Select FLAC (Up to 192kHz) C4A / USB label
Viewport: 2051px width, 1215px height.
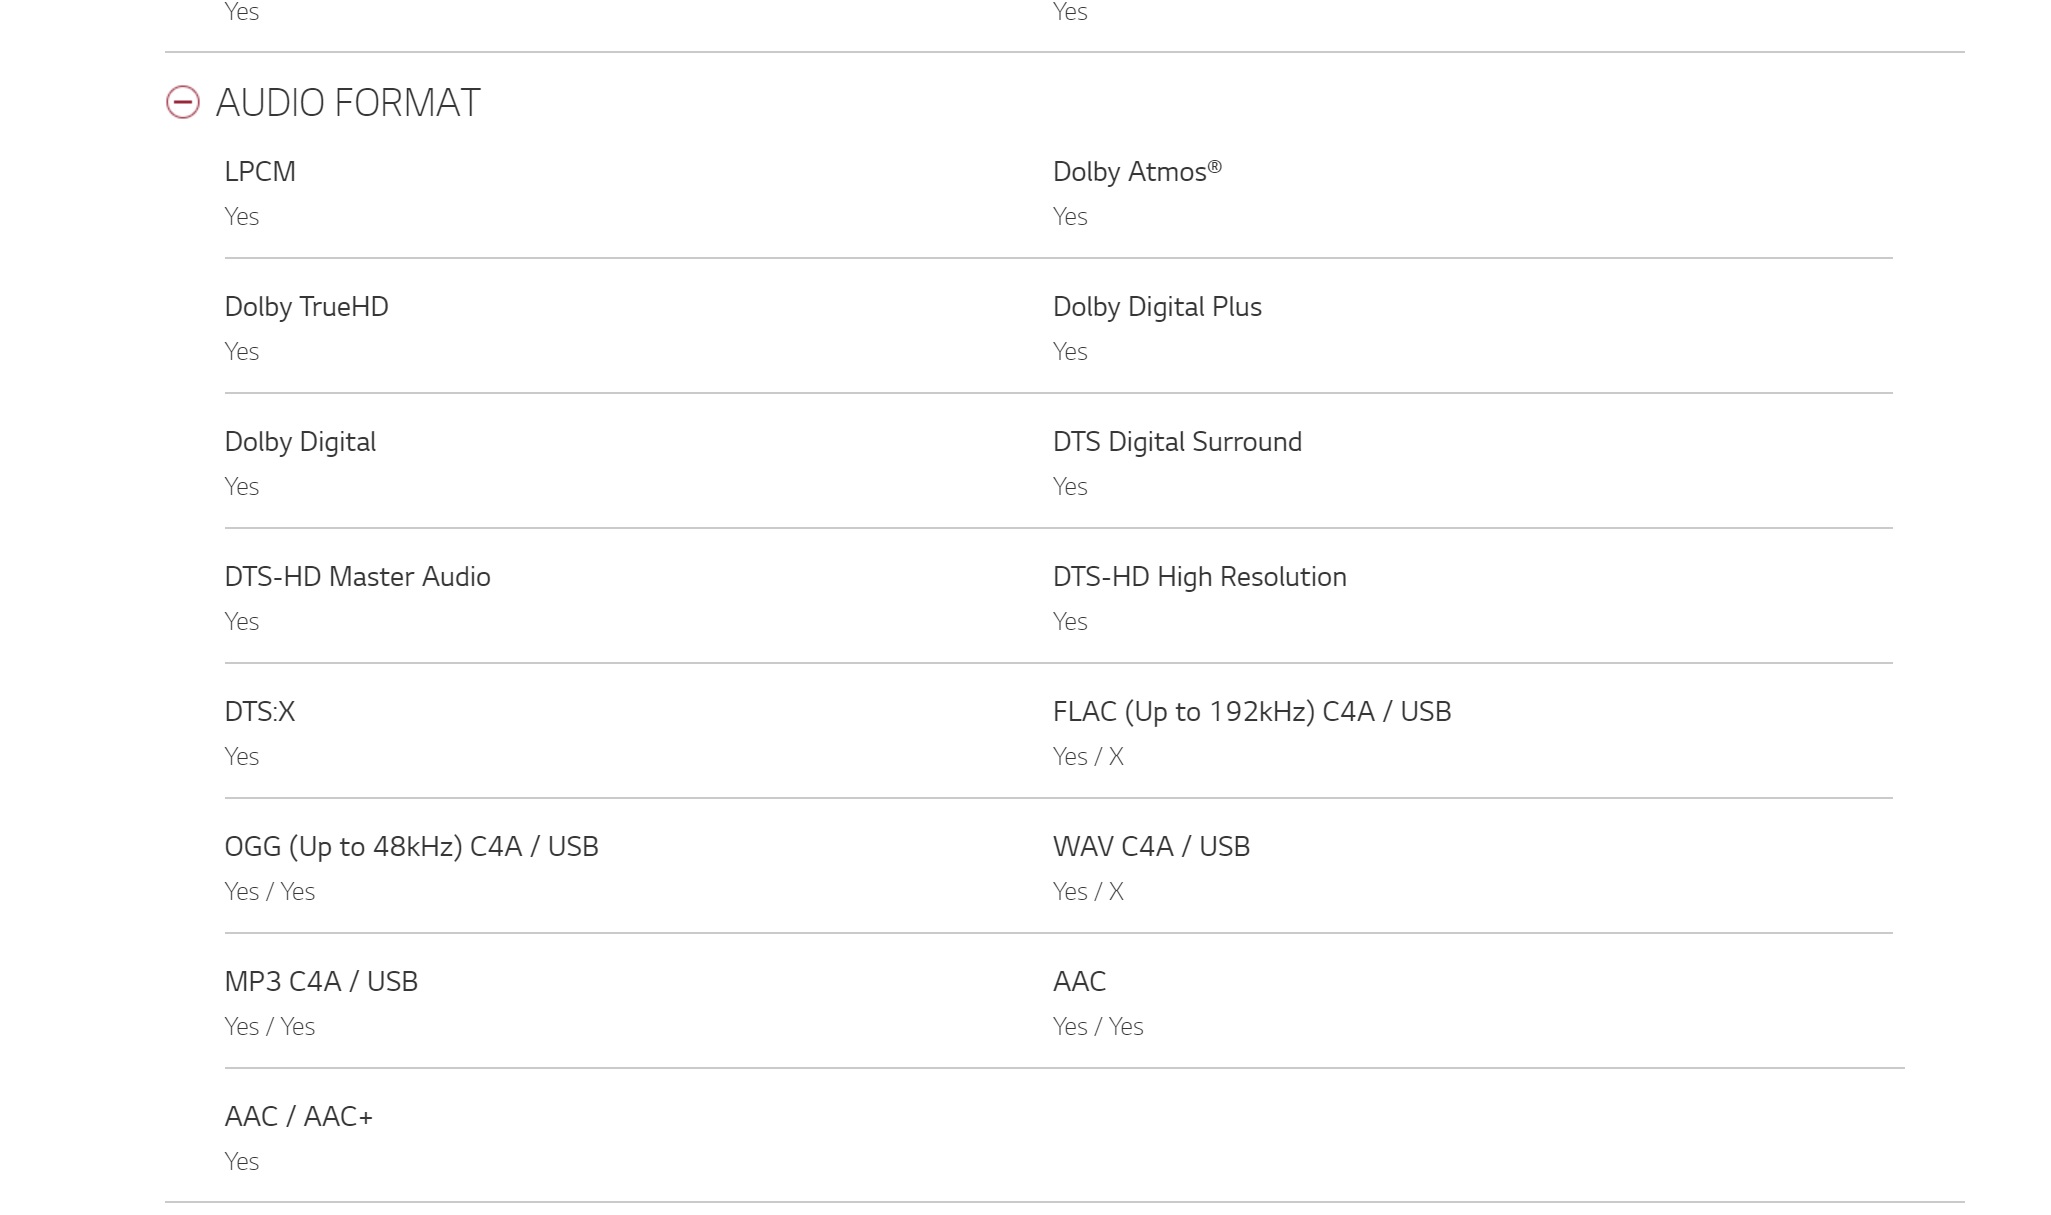[x=1251, y=712]
